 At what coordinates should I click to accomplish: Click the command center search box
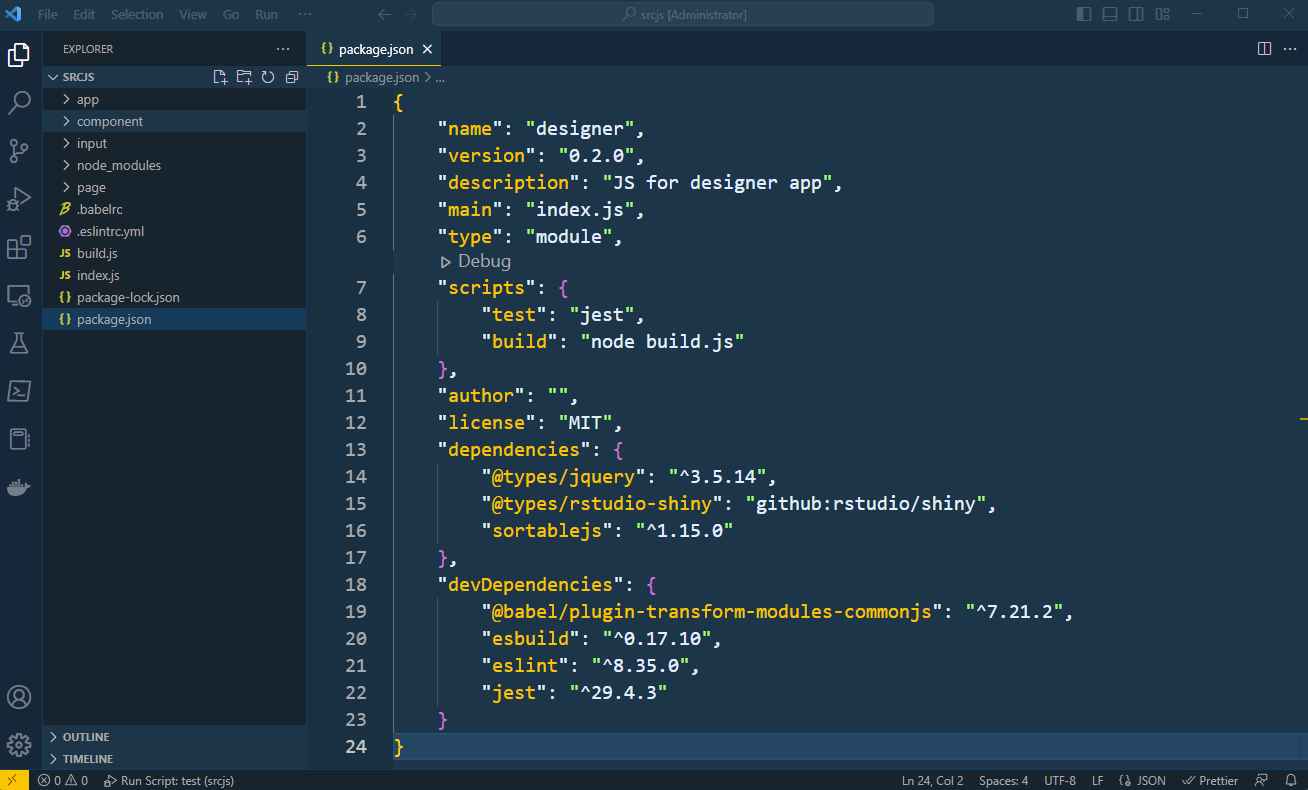tap(683, 14)
